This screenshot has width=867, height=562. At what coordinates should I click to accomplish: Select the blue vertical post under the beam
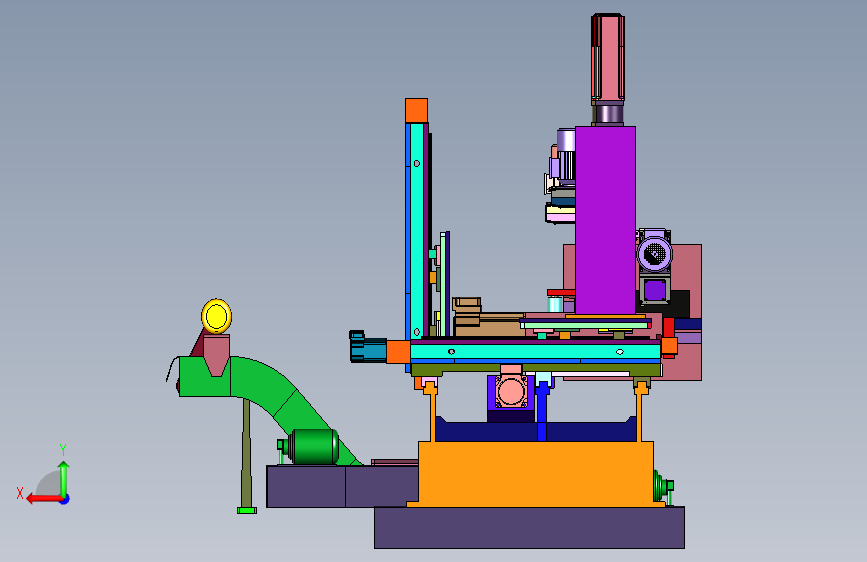542,412
